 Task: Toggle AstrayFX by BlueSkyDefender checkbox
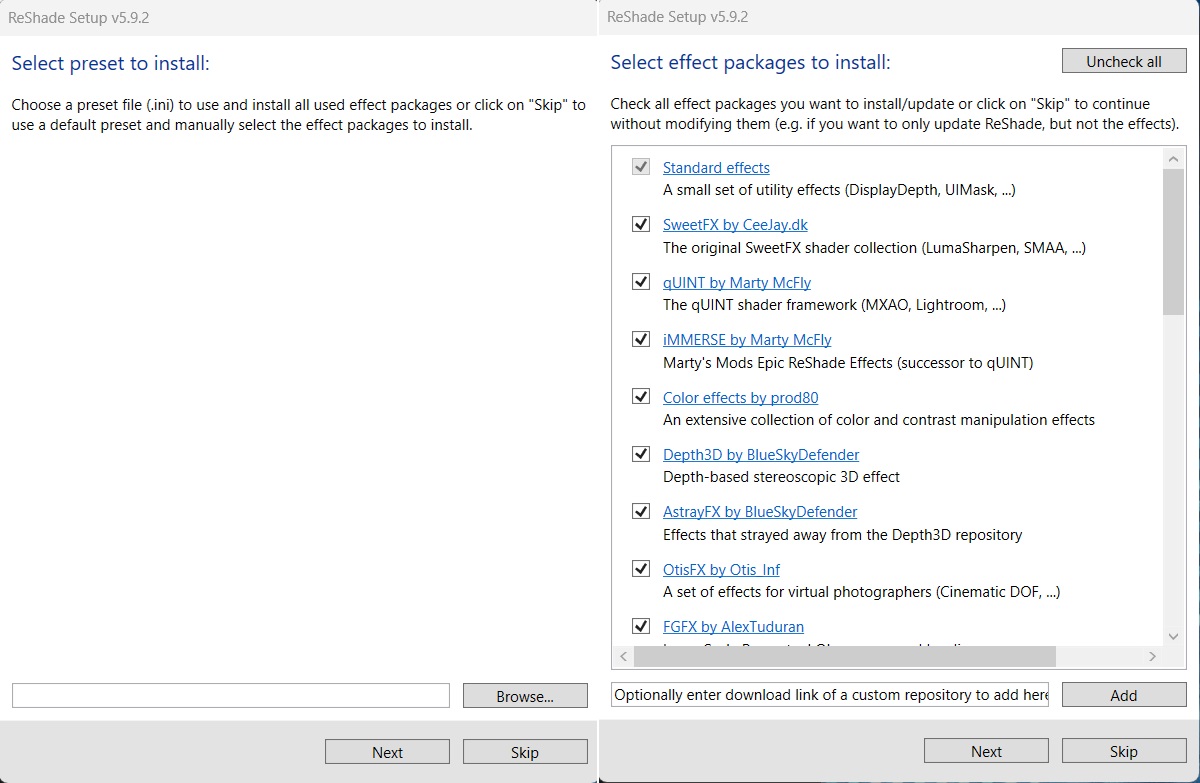[641, 511]
